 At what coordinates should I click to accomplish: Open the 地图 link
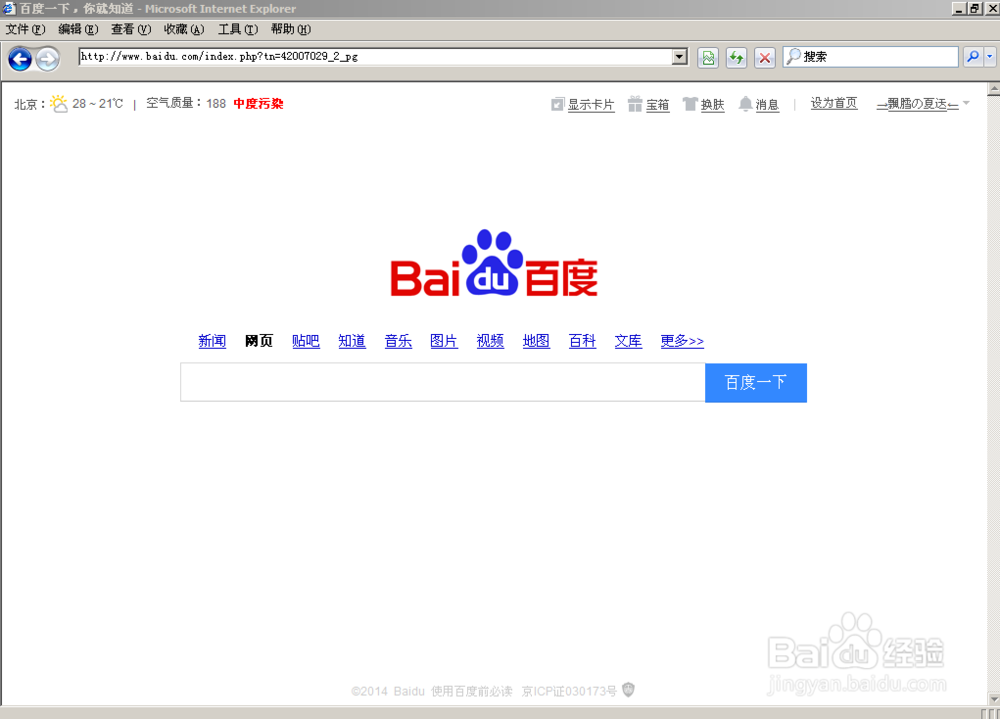point(536,341)
